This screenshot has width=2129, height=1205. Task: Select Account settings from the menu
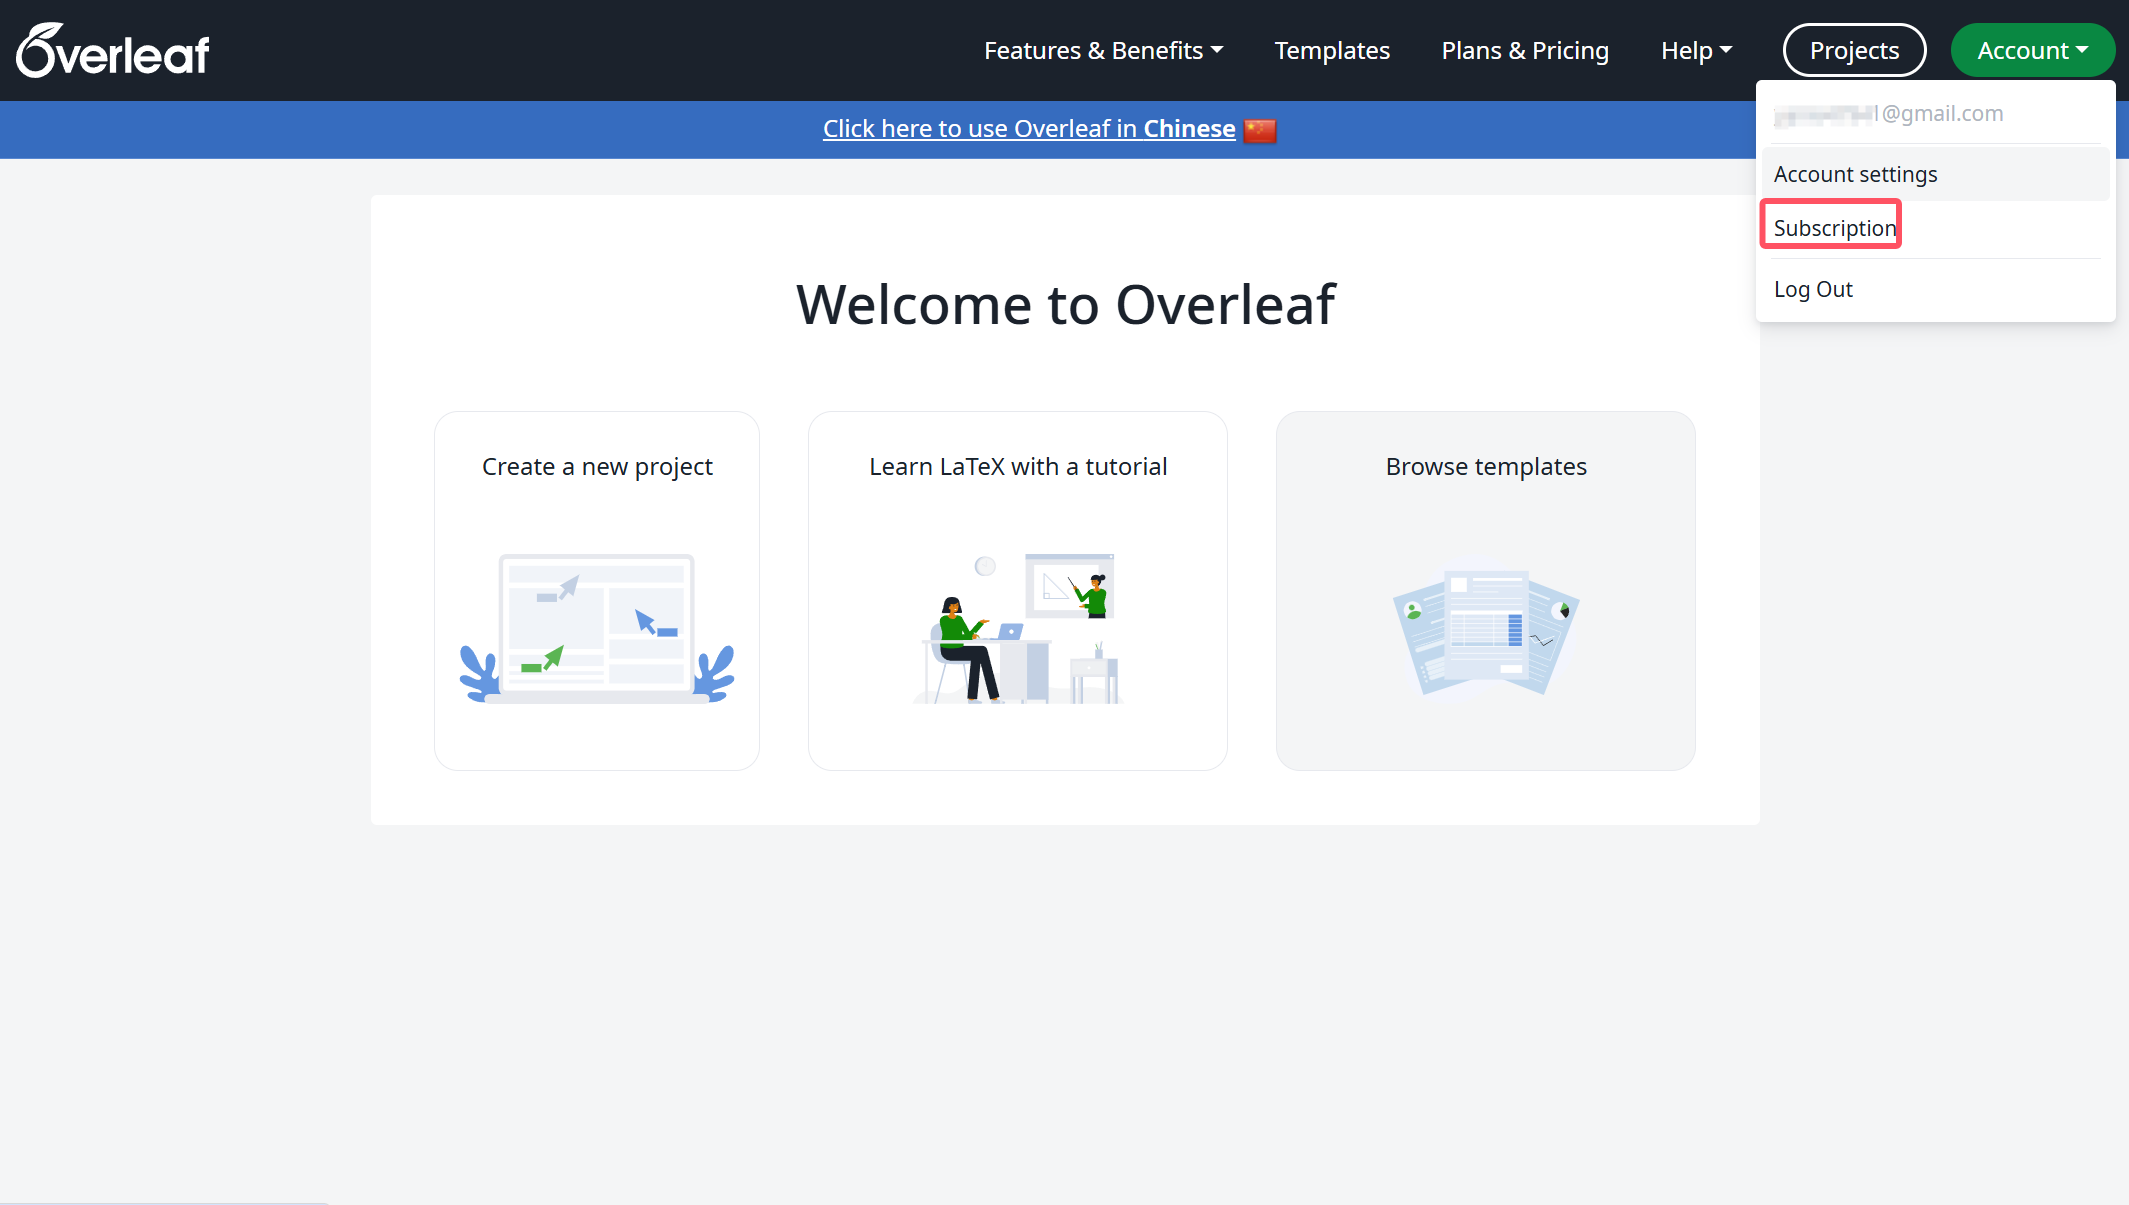click(x=1855, y=174)
